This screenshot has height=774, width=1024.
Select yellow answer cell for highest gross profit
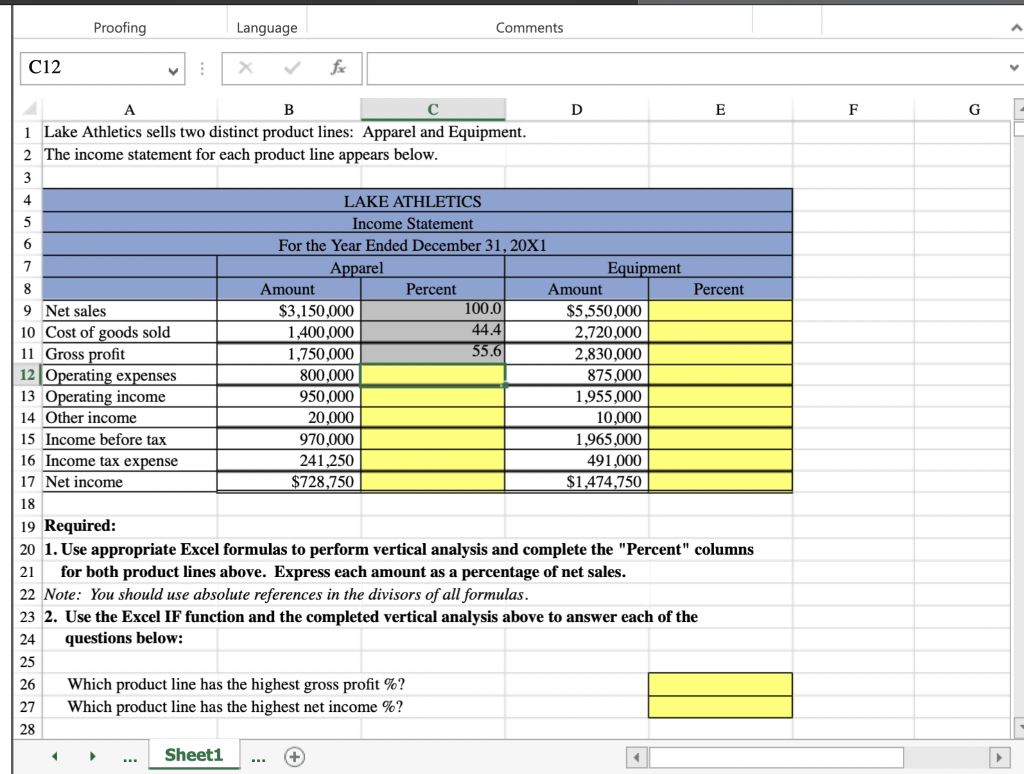(x=720, y=684)
